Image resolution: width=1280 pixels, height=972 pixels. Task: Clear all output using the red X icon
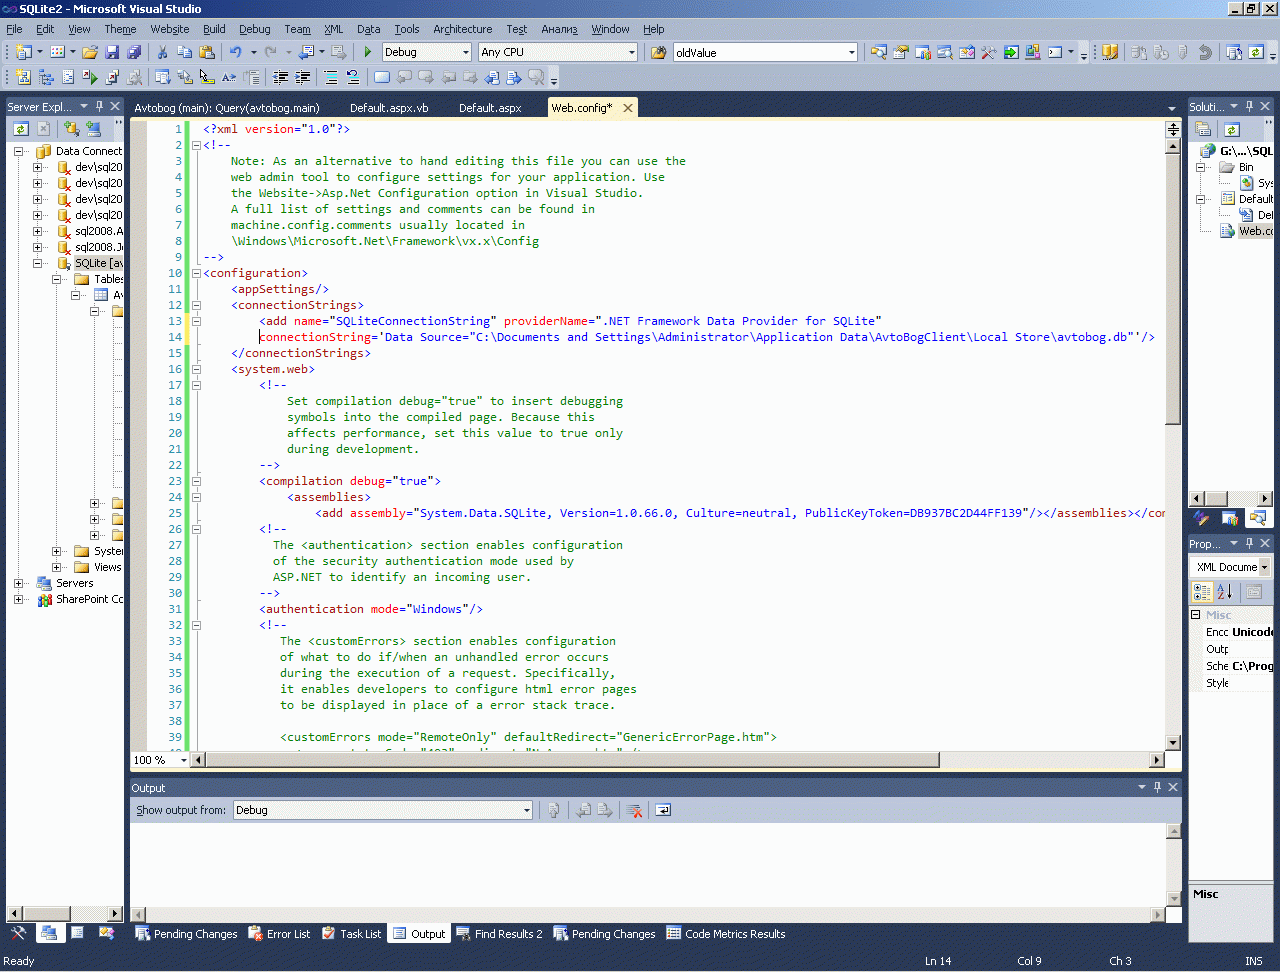634,810
